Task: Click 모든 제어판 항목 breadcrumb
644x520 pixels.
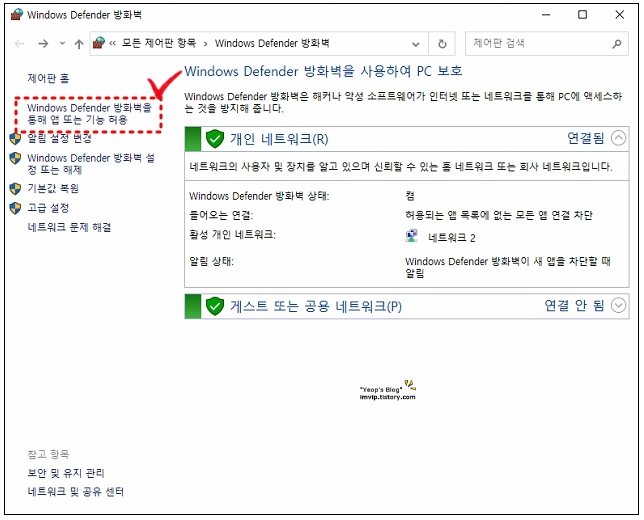Action: point(159,43)
